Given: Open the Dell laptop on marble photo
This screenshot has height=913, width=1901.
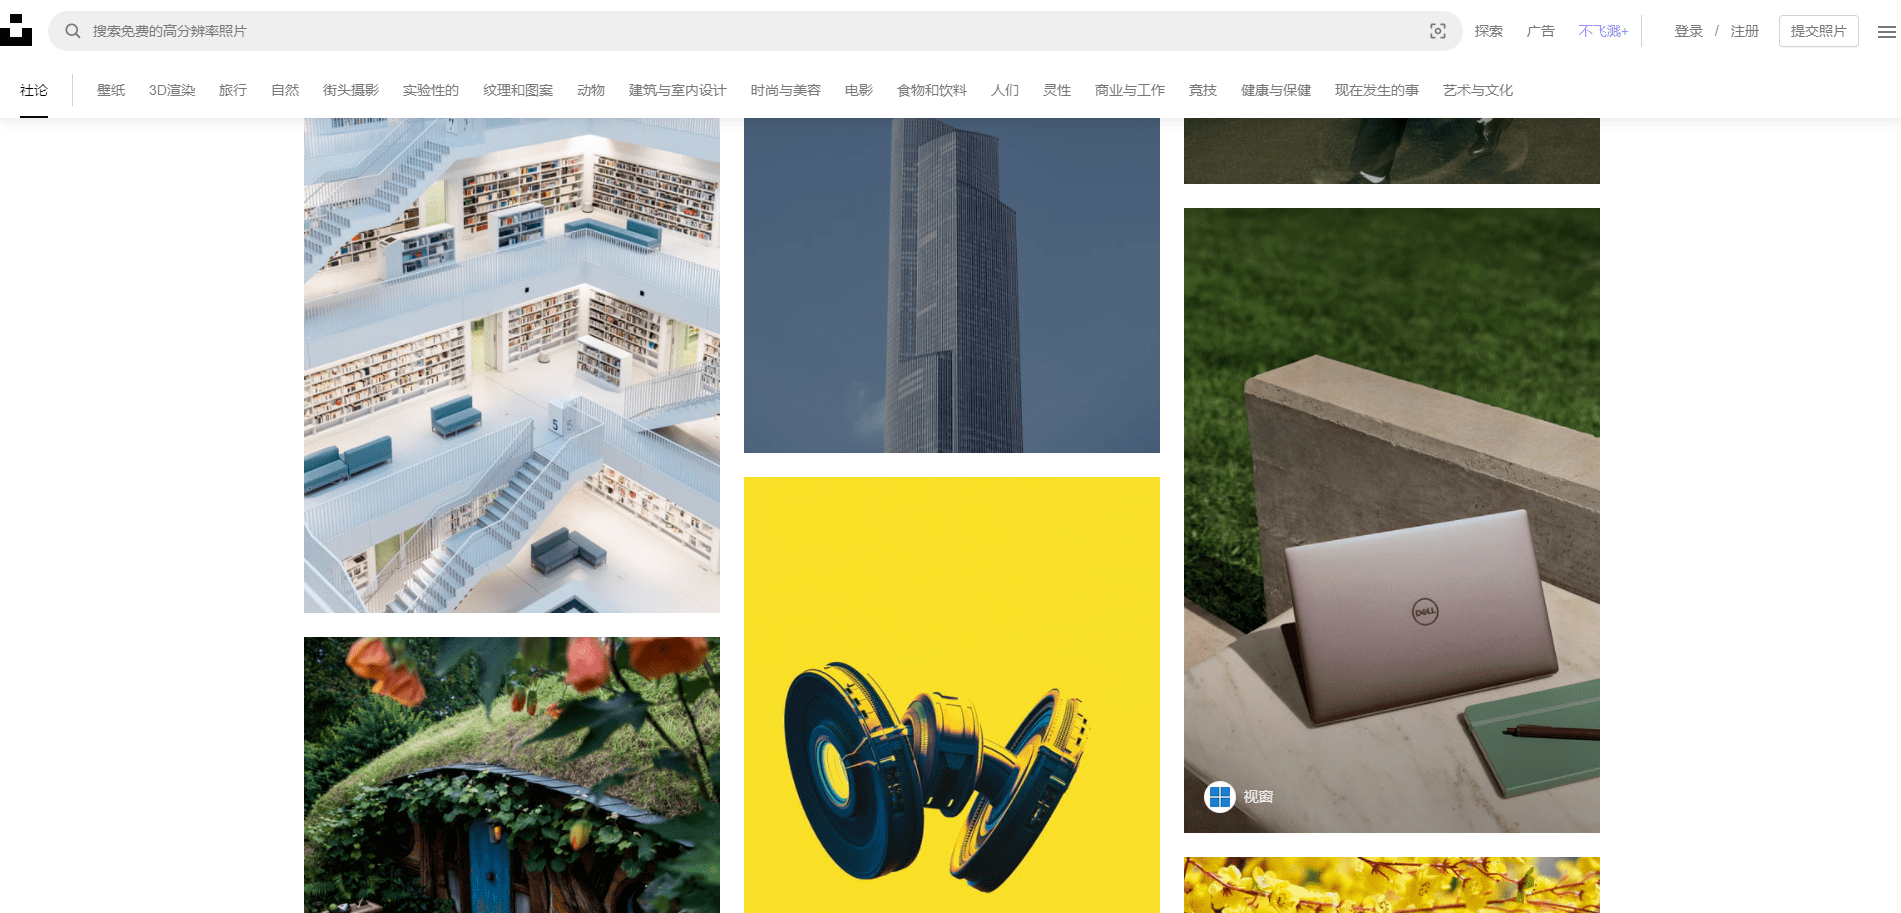Looking at the screenshot, I should coord(1392,520).
